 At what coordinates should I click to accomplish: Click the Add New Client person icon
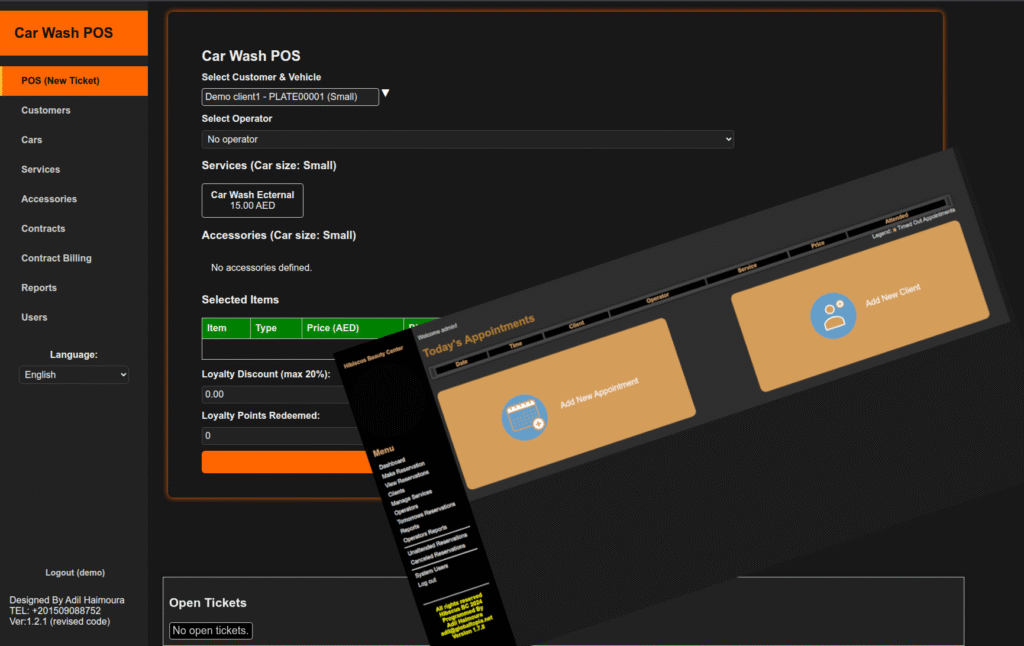point(832,315)
